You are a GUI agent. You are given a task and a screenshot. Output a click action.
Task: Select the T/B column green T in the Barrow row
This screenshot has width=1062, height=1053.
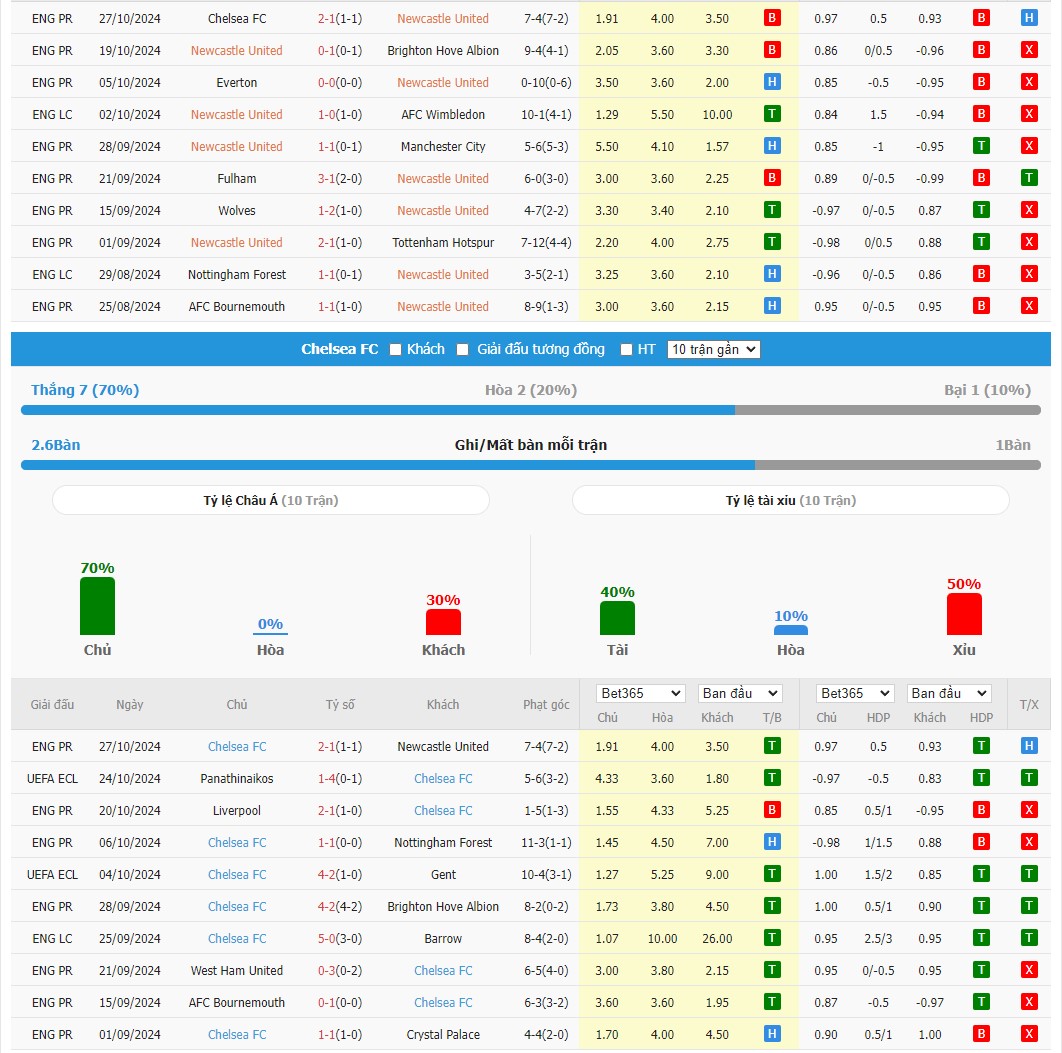coord(771,938)
